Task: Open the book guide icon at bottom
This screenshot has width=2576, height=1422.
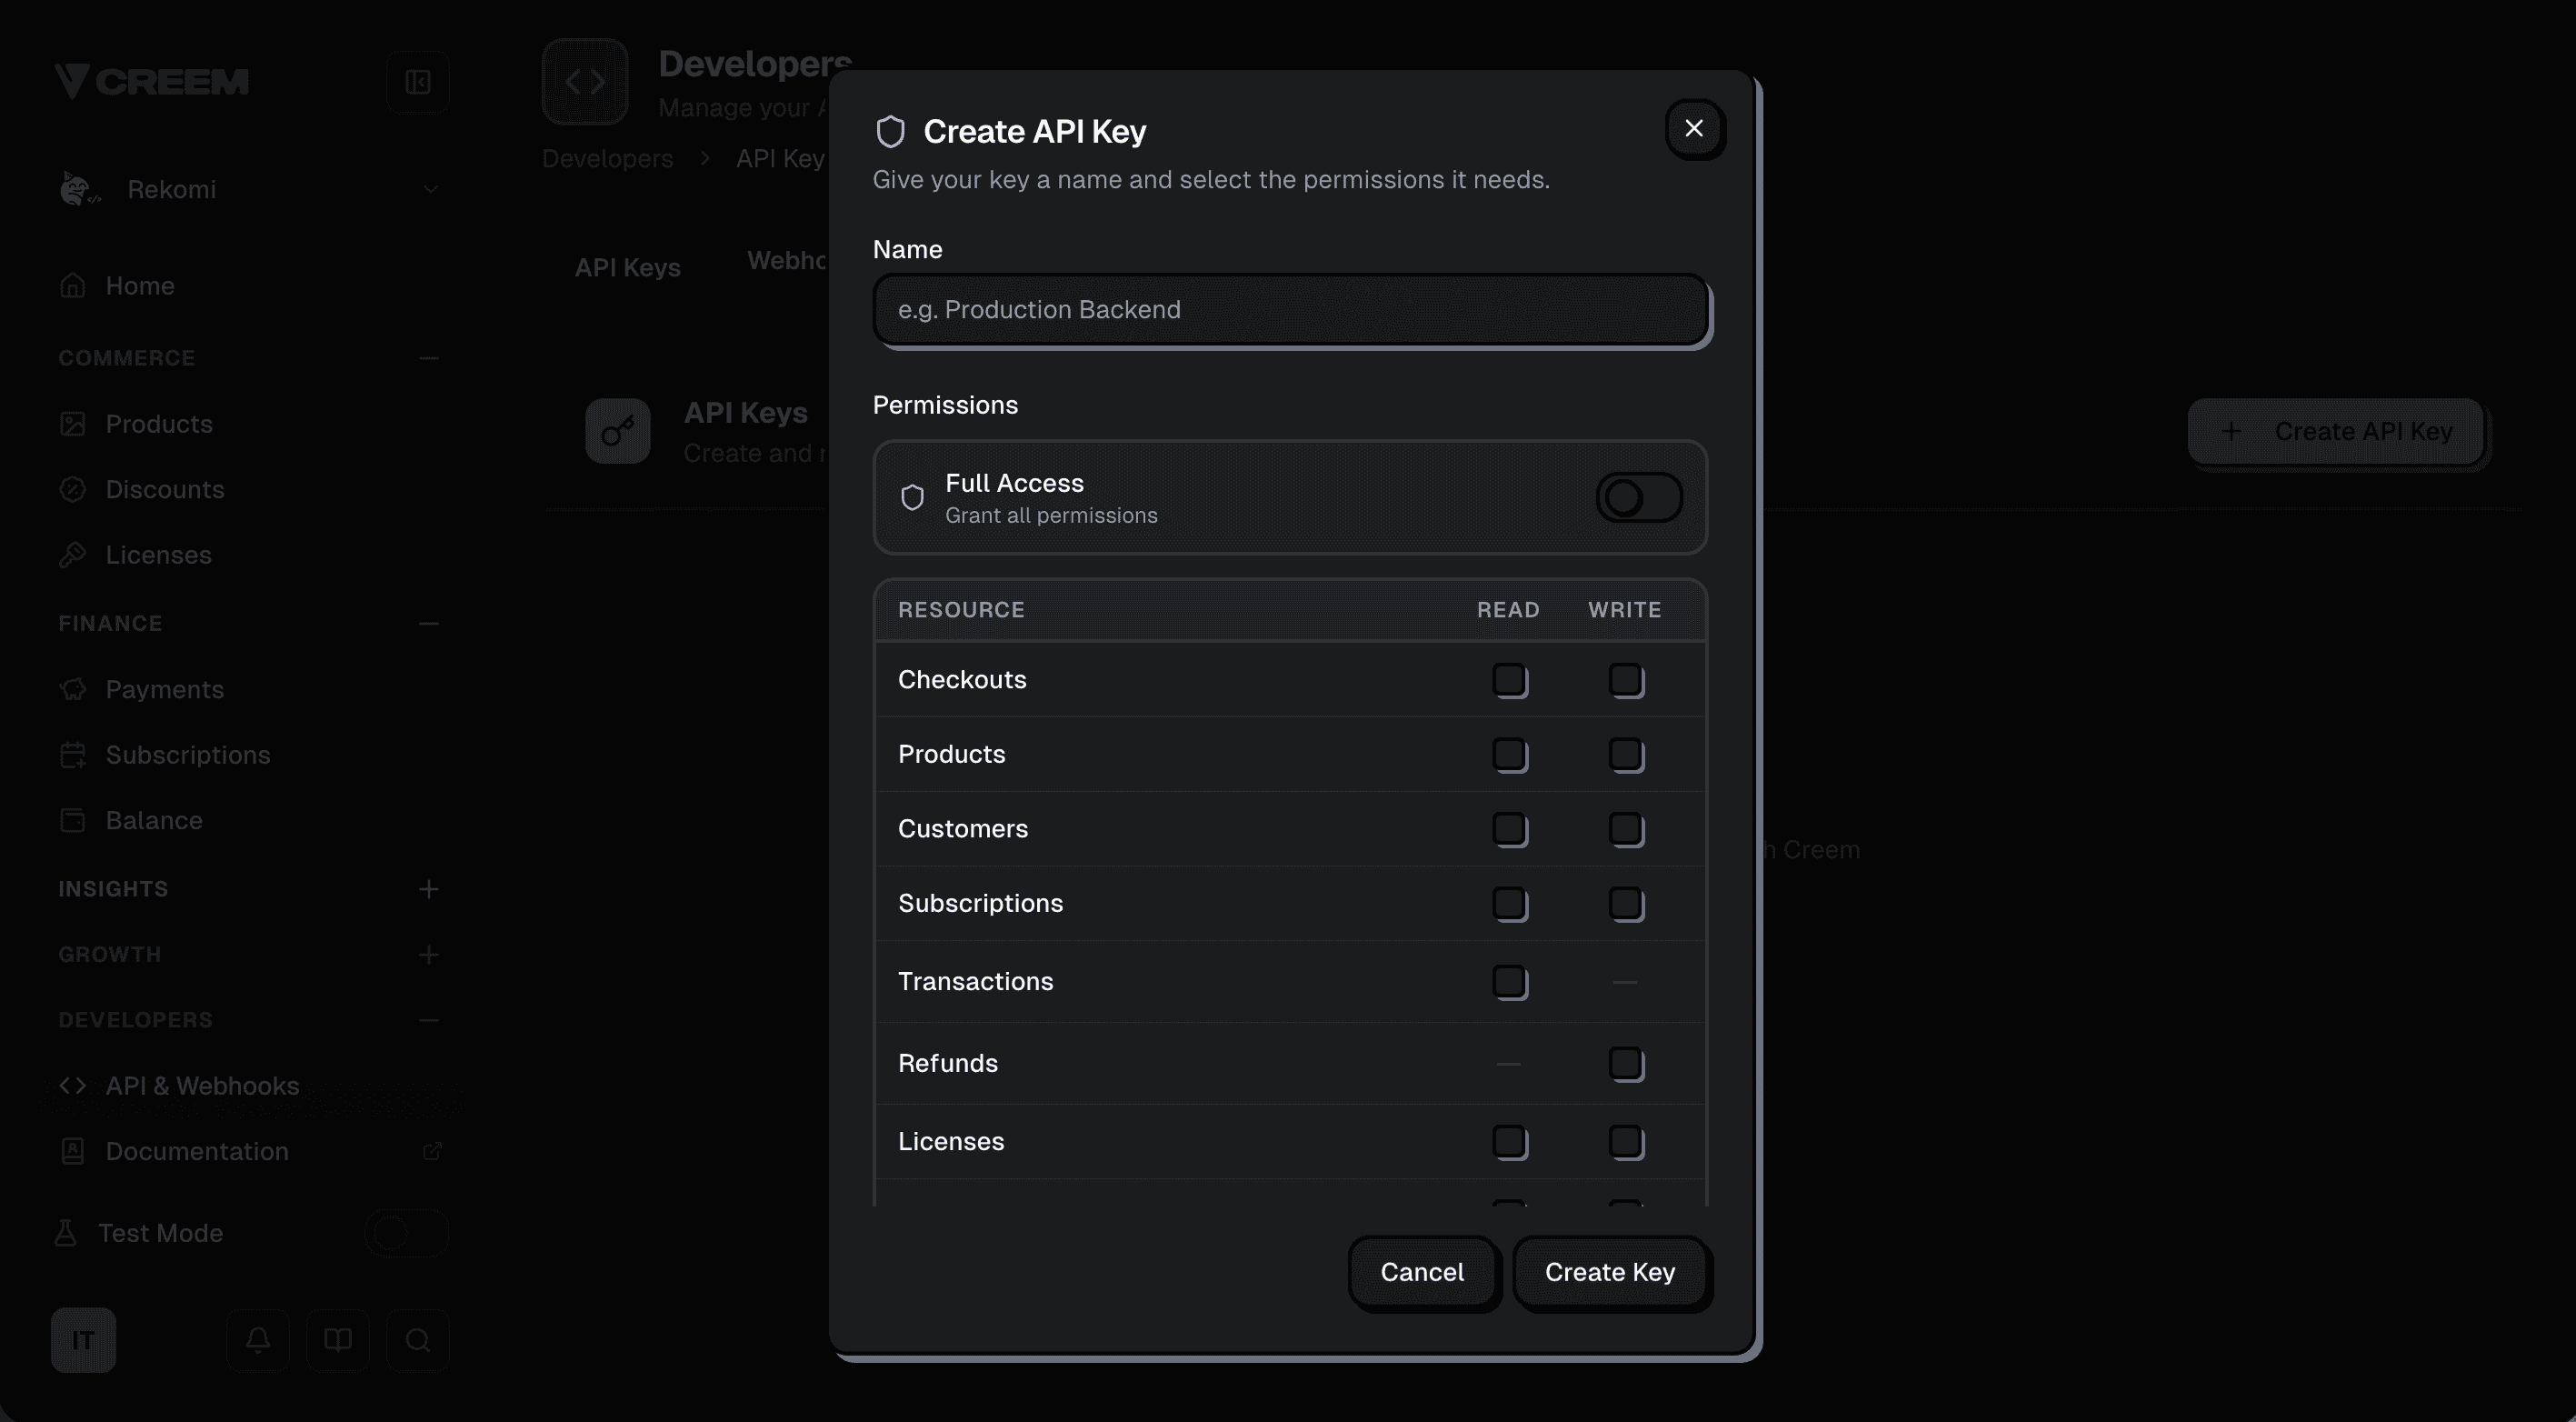Action: [x=338, y=1340]
